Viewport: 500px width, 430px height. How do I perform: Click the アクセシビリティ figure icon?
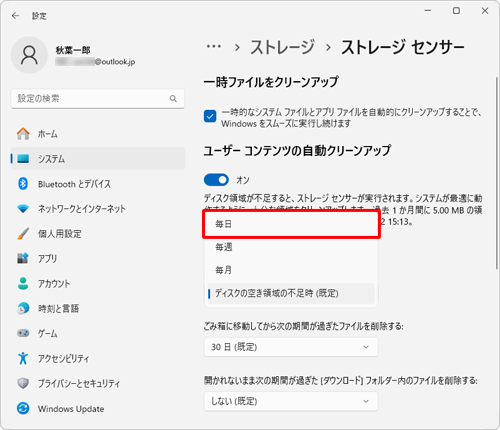(23, 358)
